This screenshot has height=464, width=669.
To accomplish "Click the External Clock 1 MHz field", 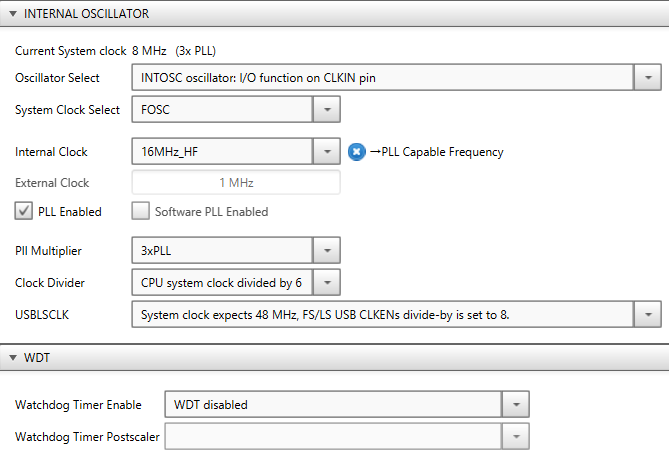I will click(x=236, y=183).
